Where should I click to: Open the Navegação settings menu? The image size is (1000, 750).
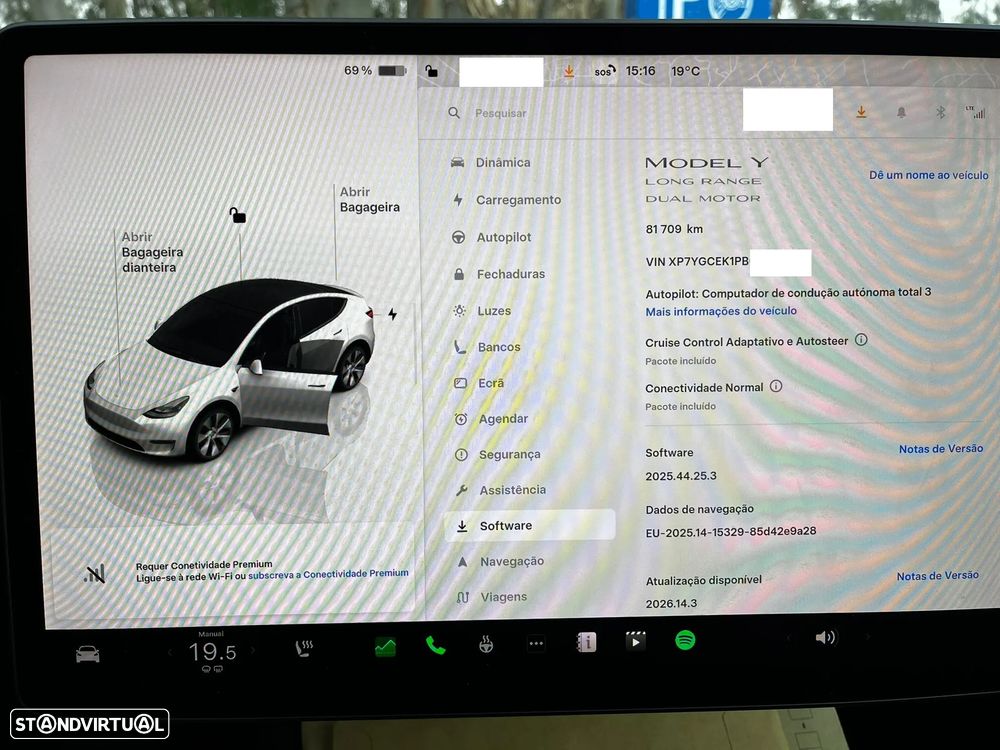click(x=501, y=562)
